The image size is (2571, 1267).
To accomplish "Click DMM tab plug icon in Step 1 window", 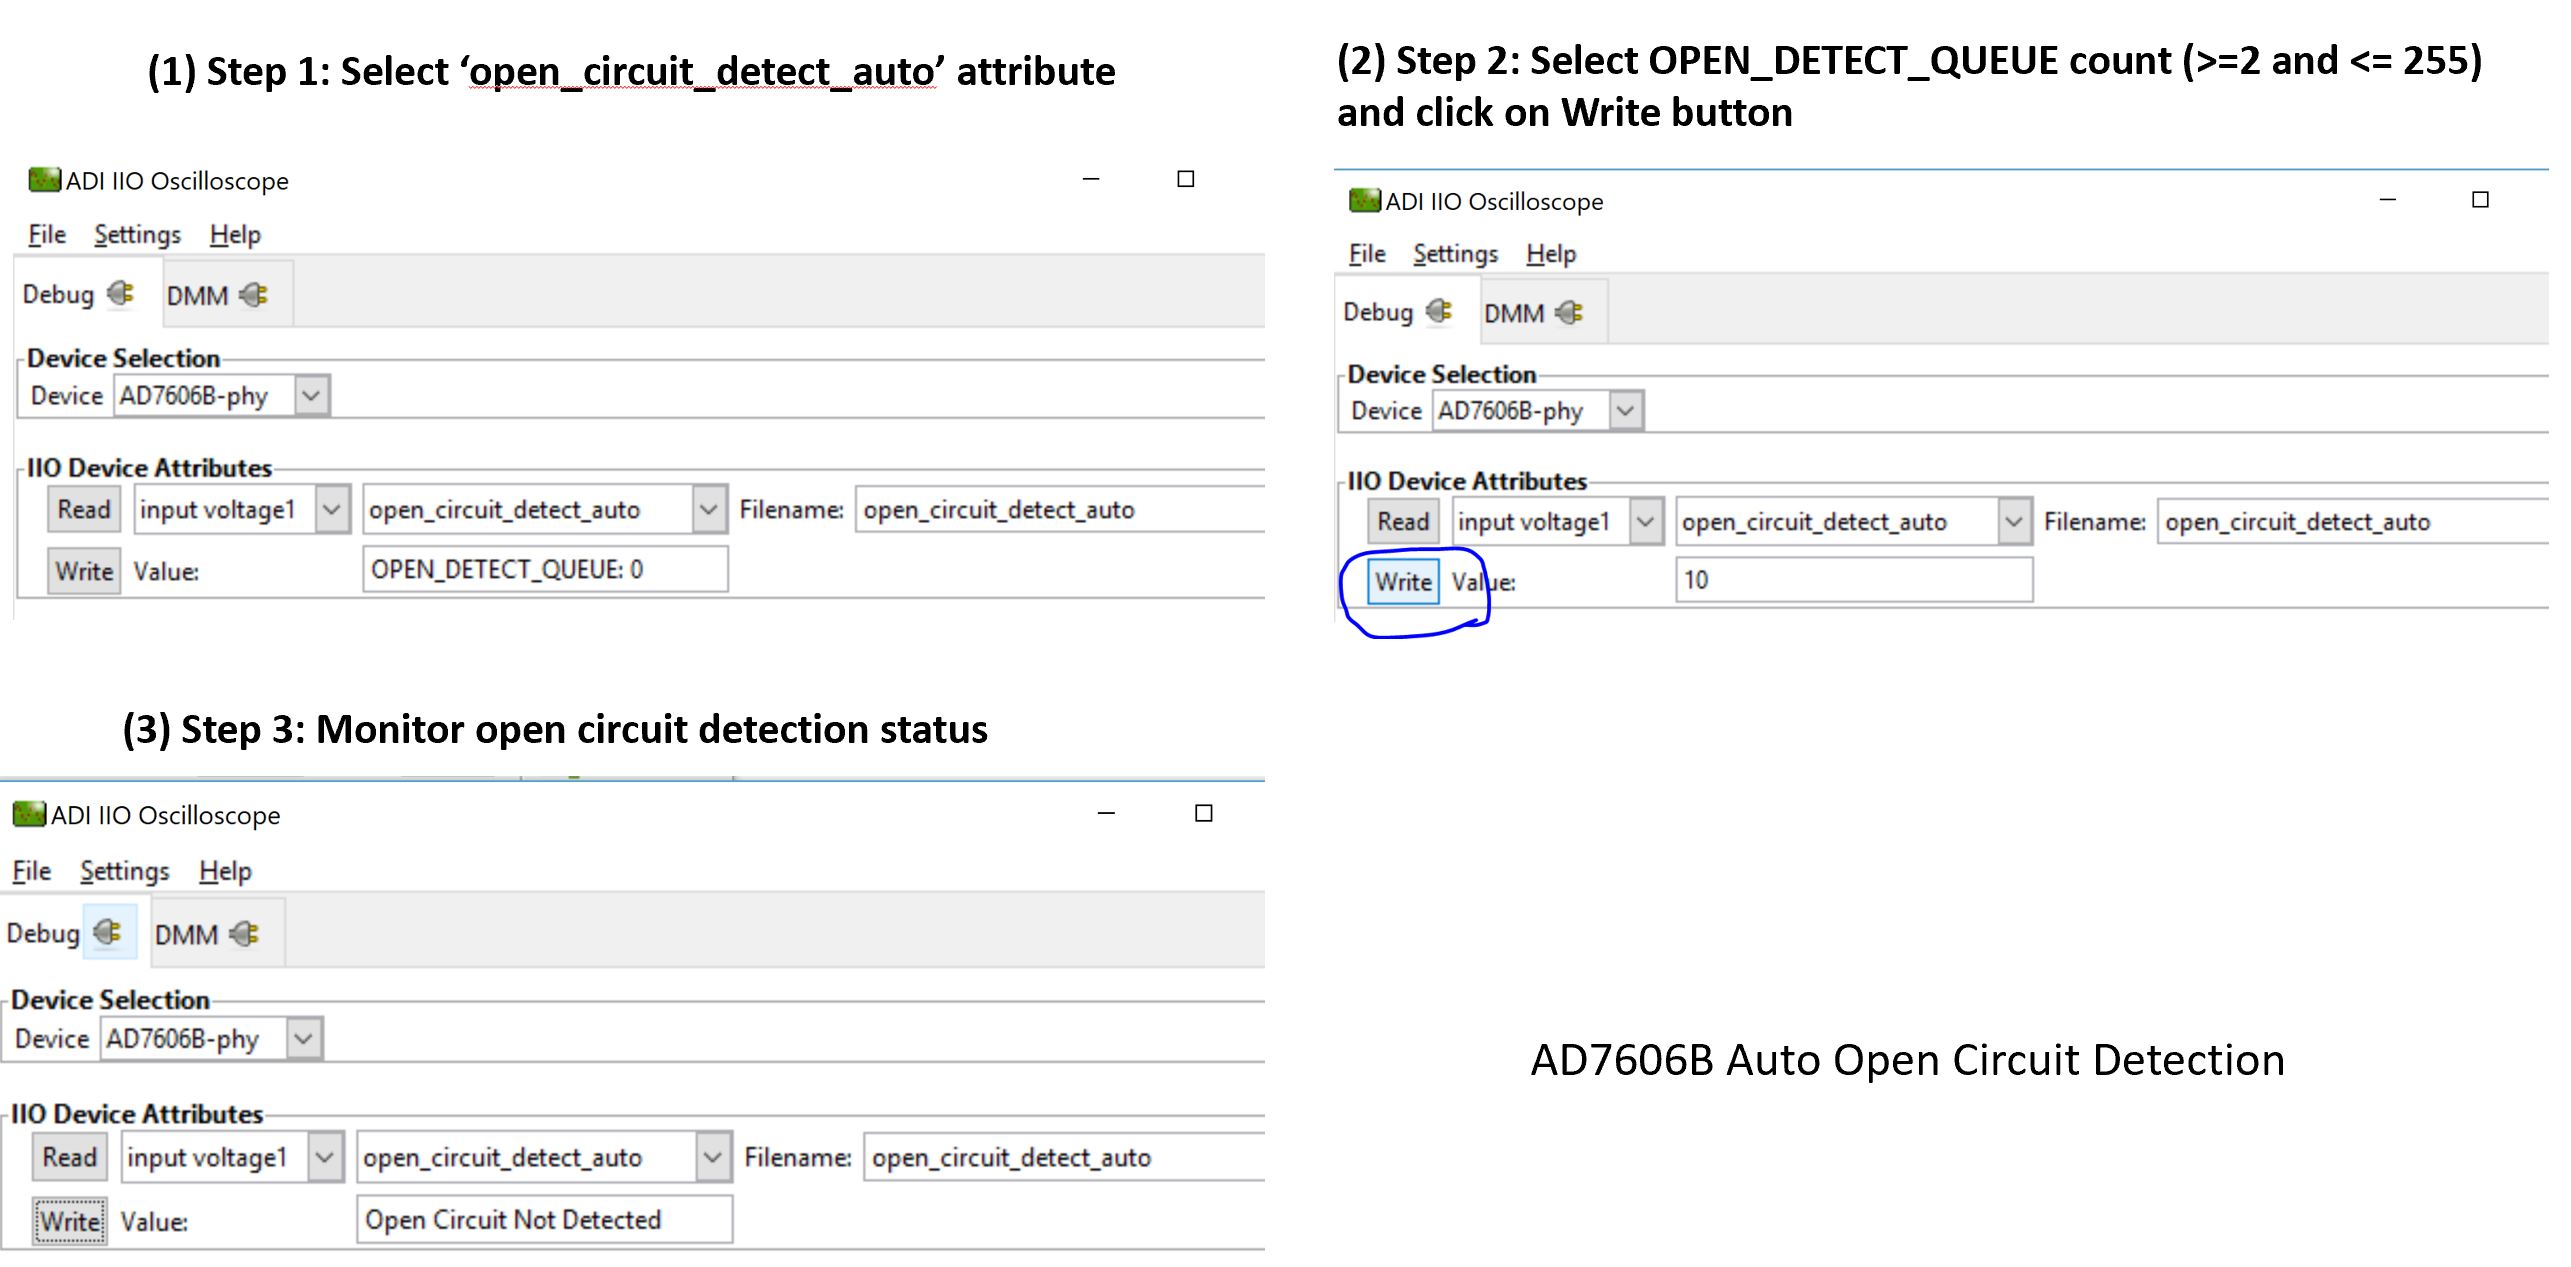I will point(254,295).
